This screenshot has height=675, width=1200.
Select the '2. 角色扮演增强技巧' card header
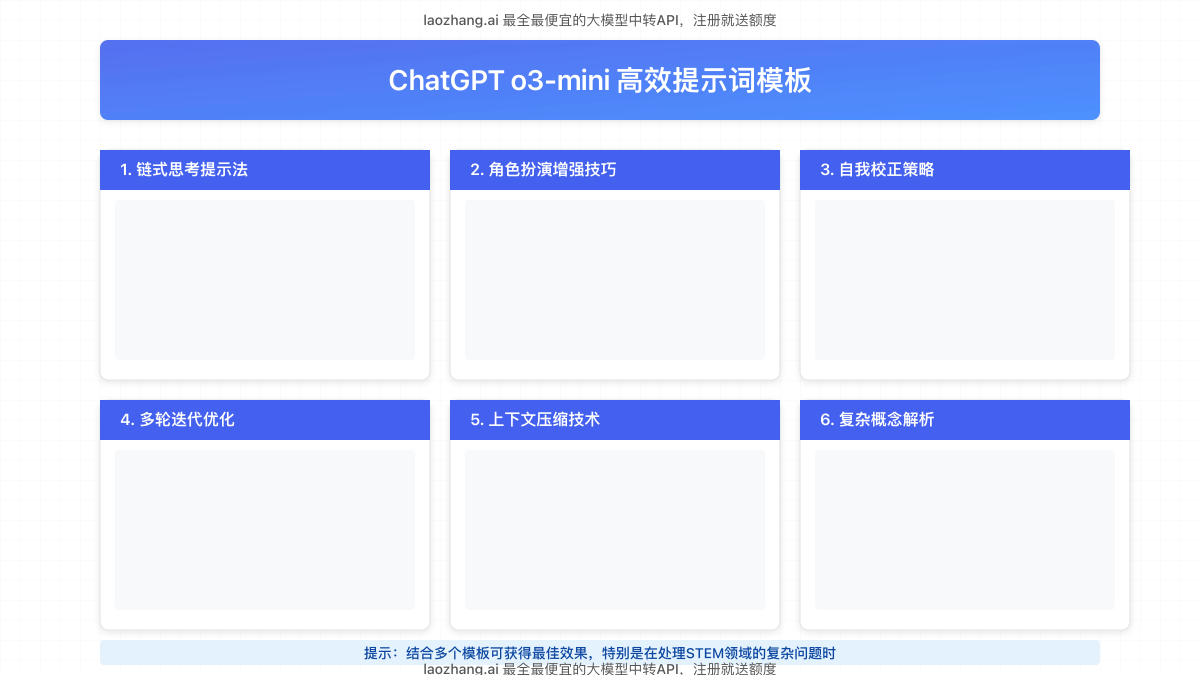pos(615,170)
